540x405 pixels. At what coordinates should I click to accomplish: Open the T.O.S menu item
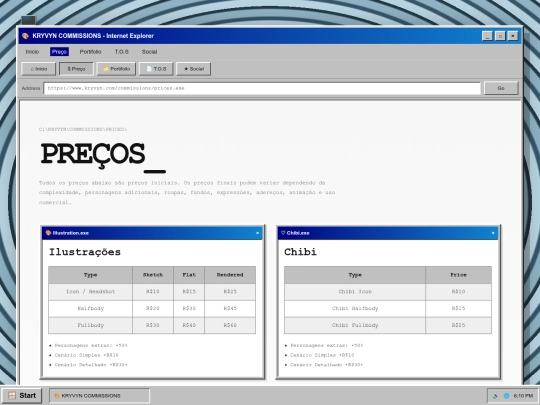(x=122, y=52)
